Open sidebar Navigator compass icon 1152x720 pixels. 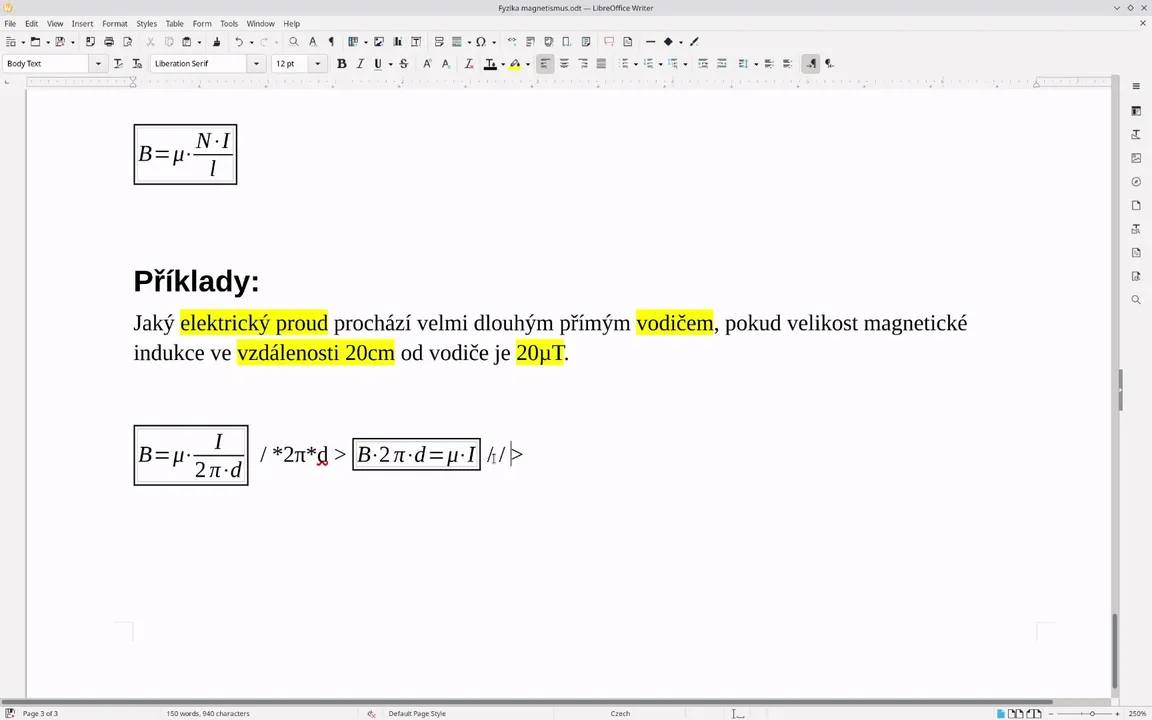click(x=1136, y=181)
